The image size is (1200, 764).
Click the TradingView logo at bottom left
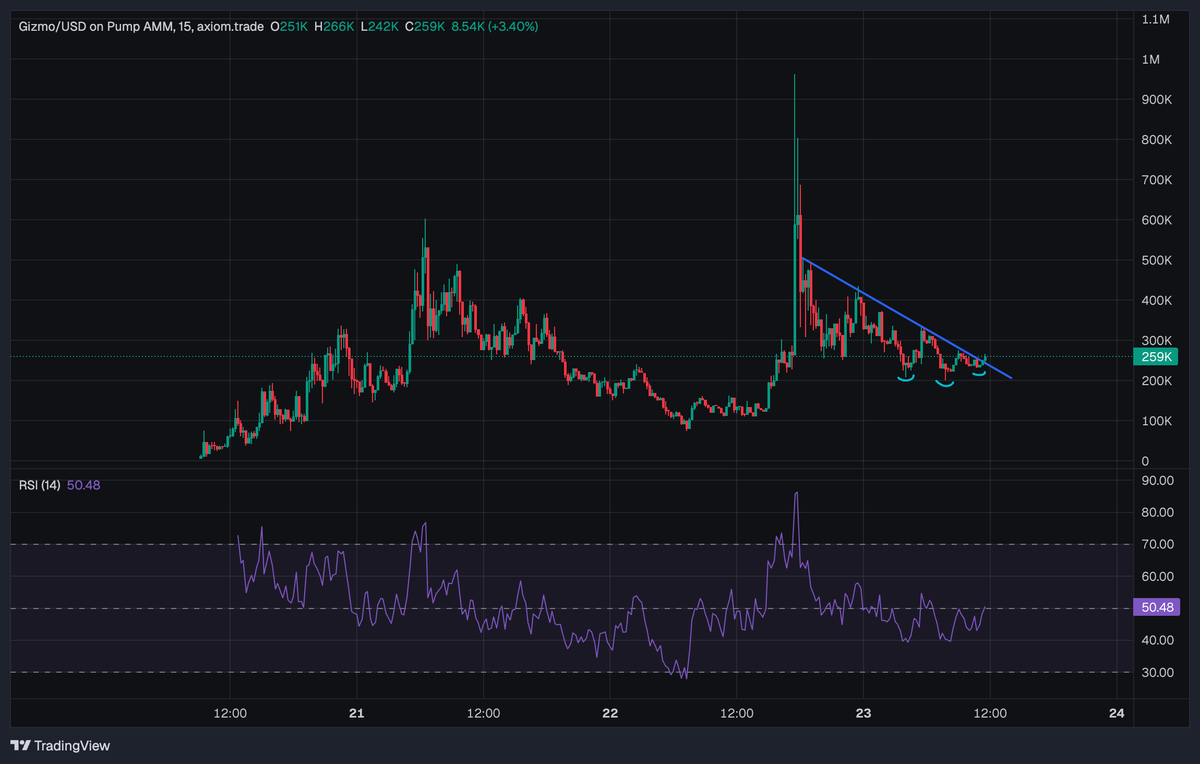(60, 745)
